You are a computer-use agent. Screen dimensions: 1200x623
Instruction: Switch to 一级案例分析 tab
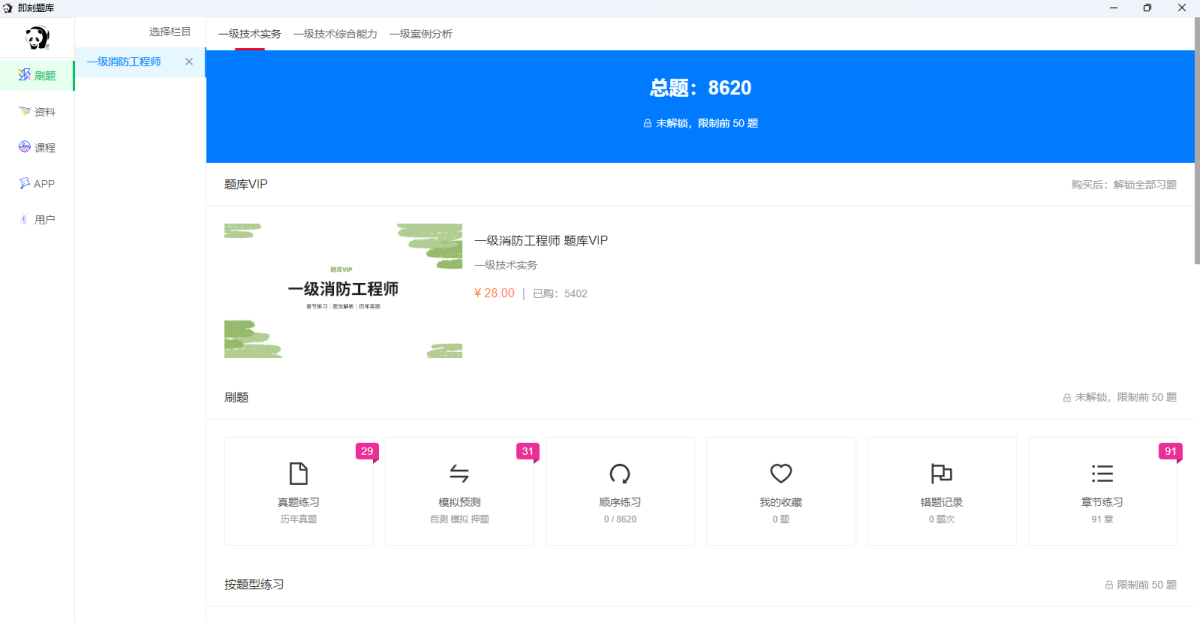[420, 33]
